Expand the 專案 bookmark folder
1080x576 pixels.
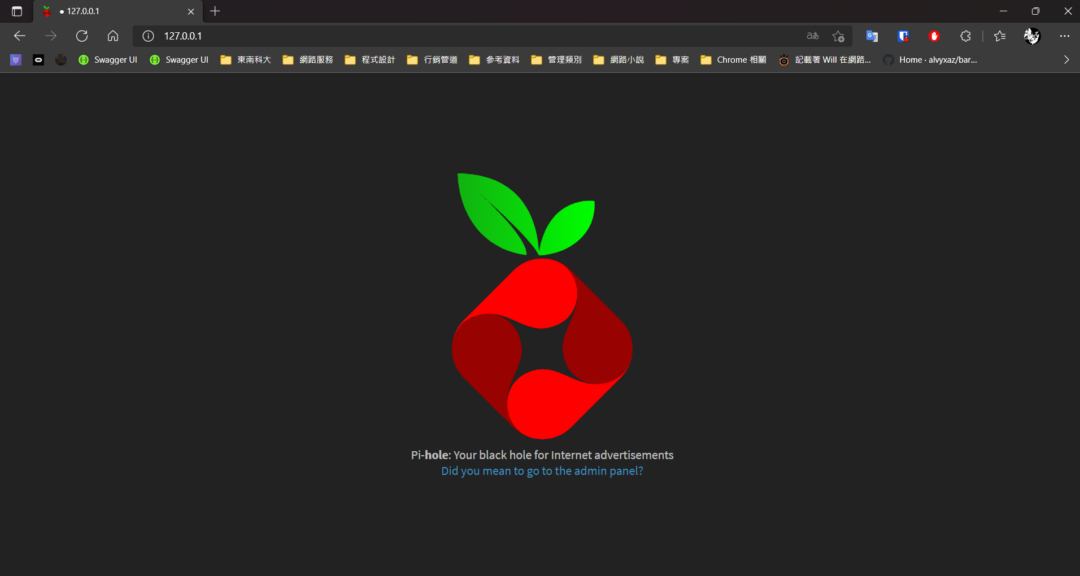pyautogui.click(x=672, y=60)
